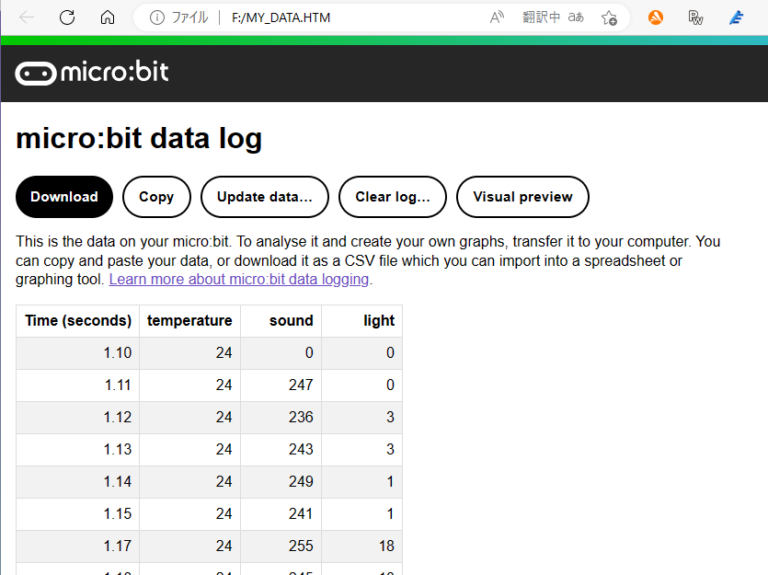This screenshot has width=768, height=575.
Task: Click the site information icon before ファイル
Action: click(x=157, y=17)
